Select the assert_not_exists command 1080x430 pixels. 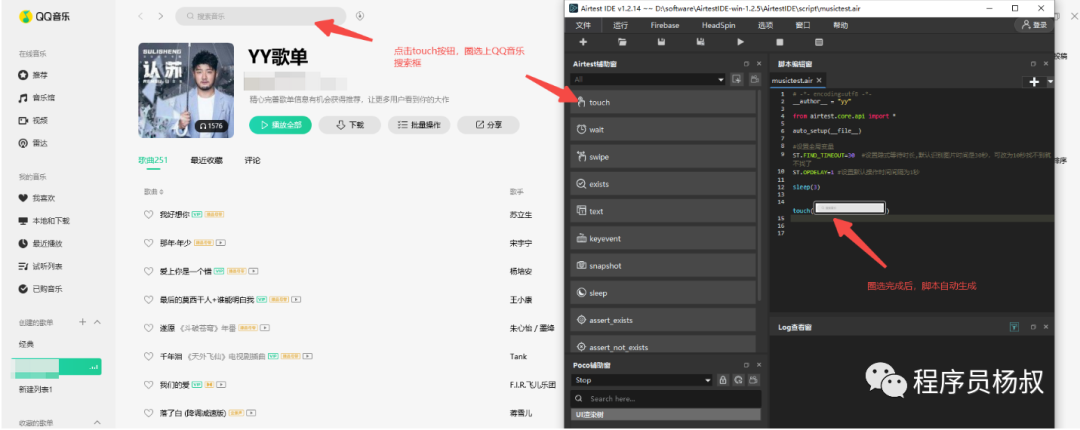[x=663, y=346]
